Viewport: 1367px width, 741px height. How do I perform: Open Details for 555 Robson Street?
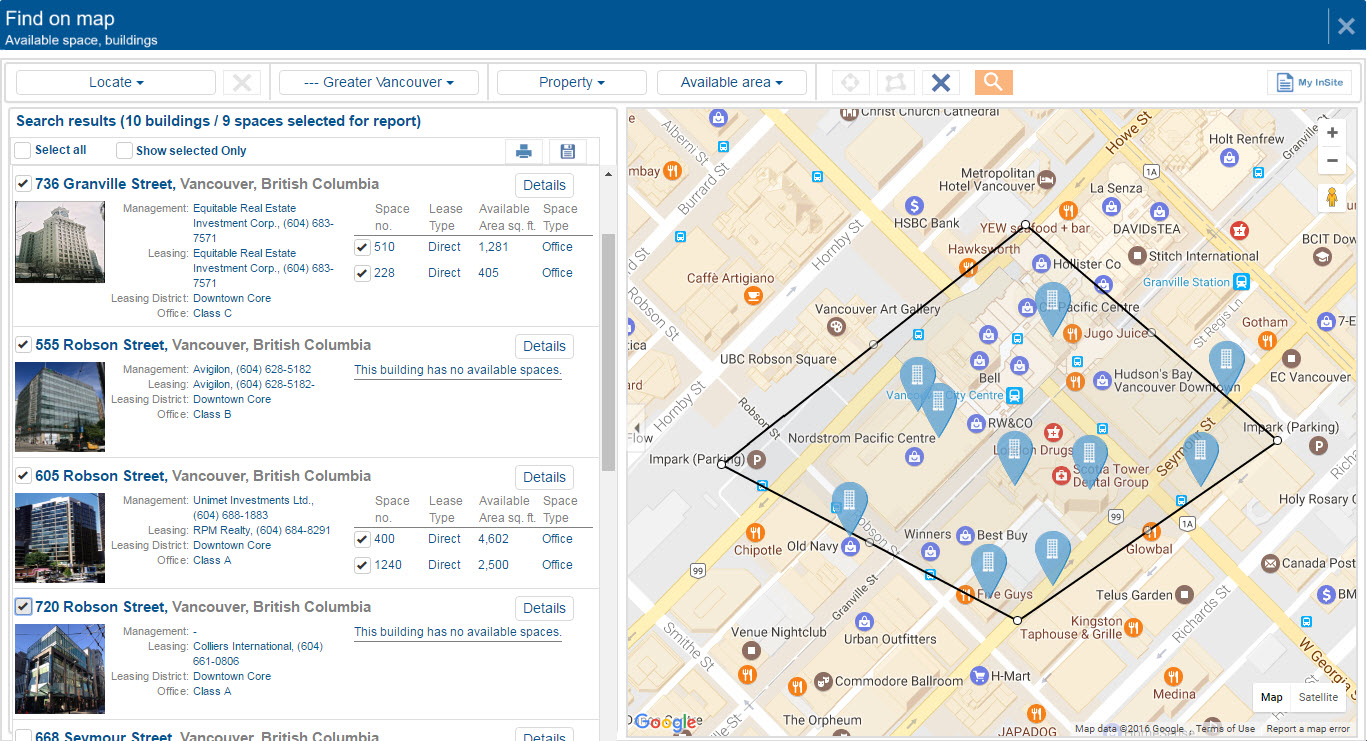[x=544, y=346]
